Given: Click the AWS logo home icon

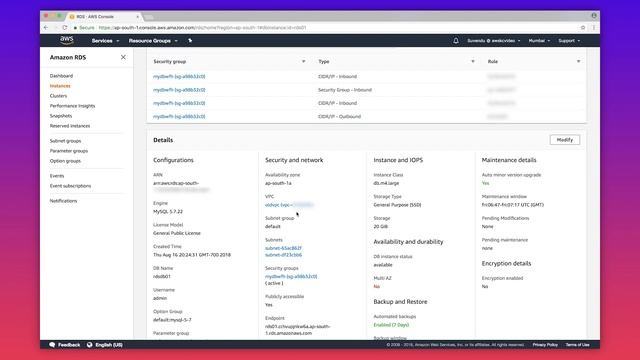Looking at the screenshot, I should pyautogui.click(x=67, y=40).
